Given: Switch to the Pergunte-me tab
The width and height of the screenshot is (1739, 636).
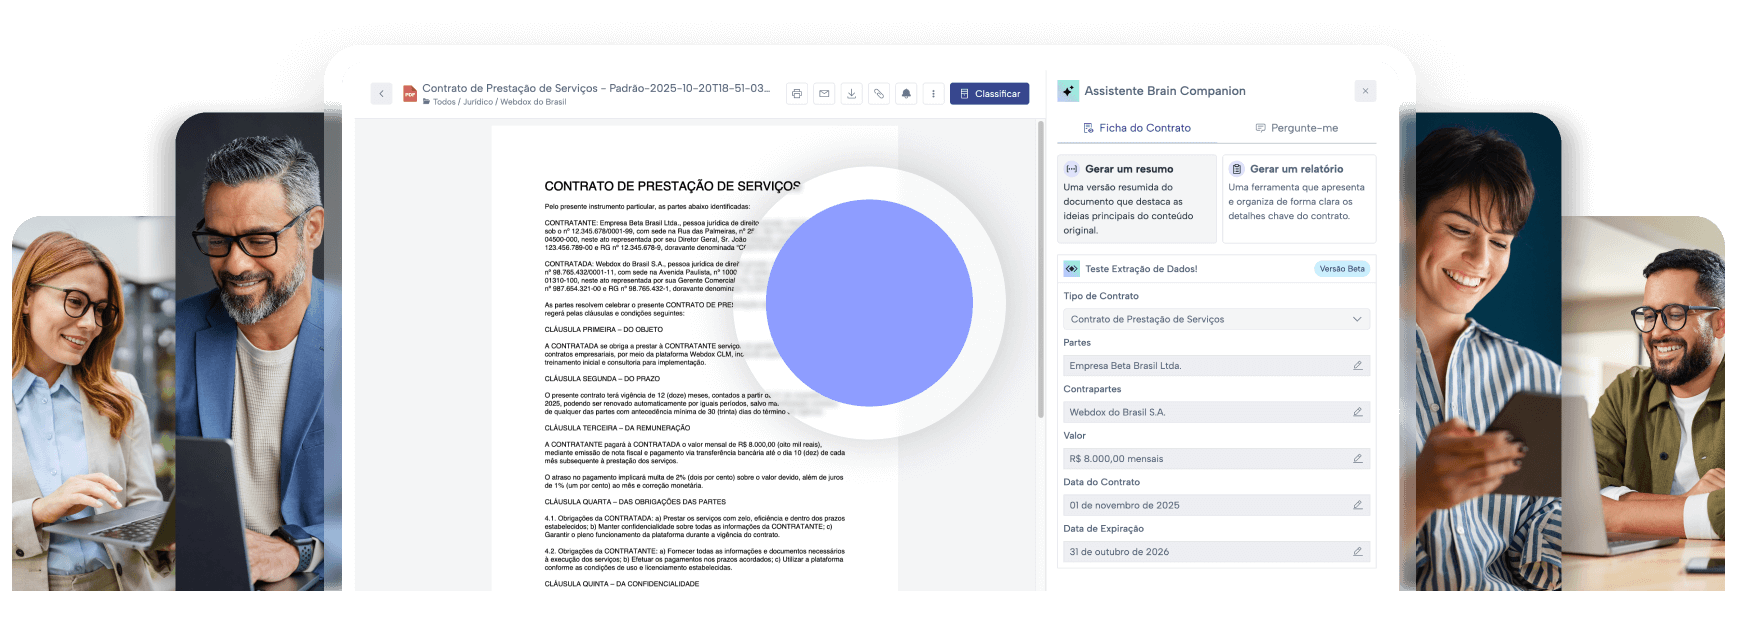Looking at the screenshot, I should coord(1296,128).
